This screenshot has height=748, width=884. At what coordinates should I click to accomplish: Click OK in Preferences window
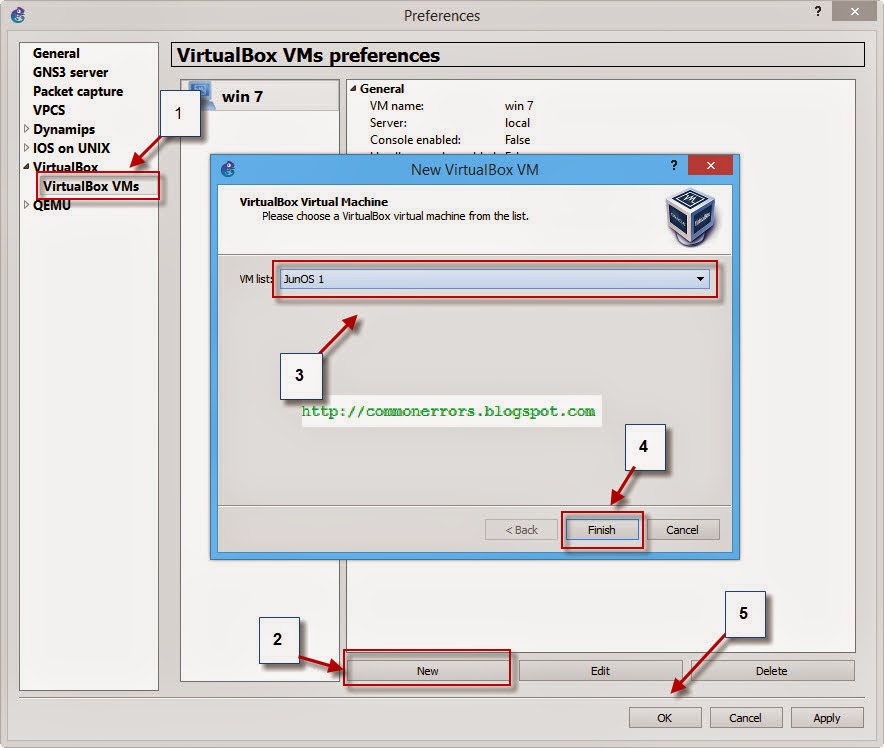click(x=665, y=718)
